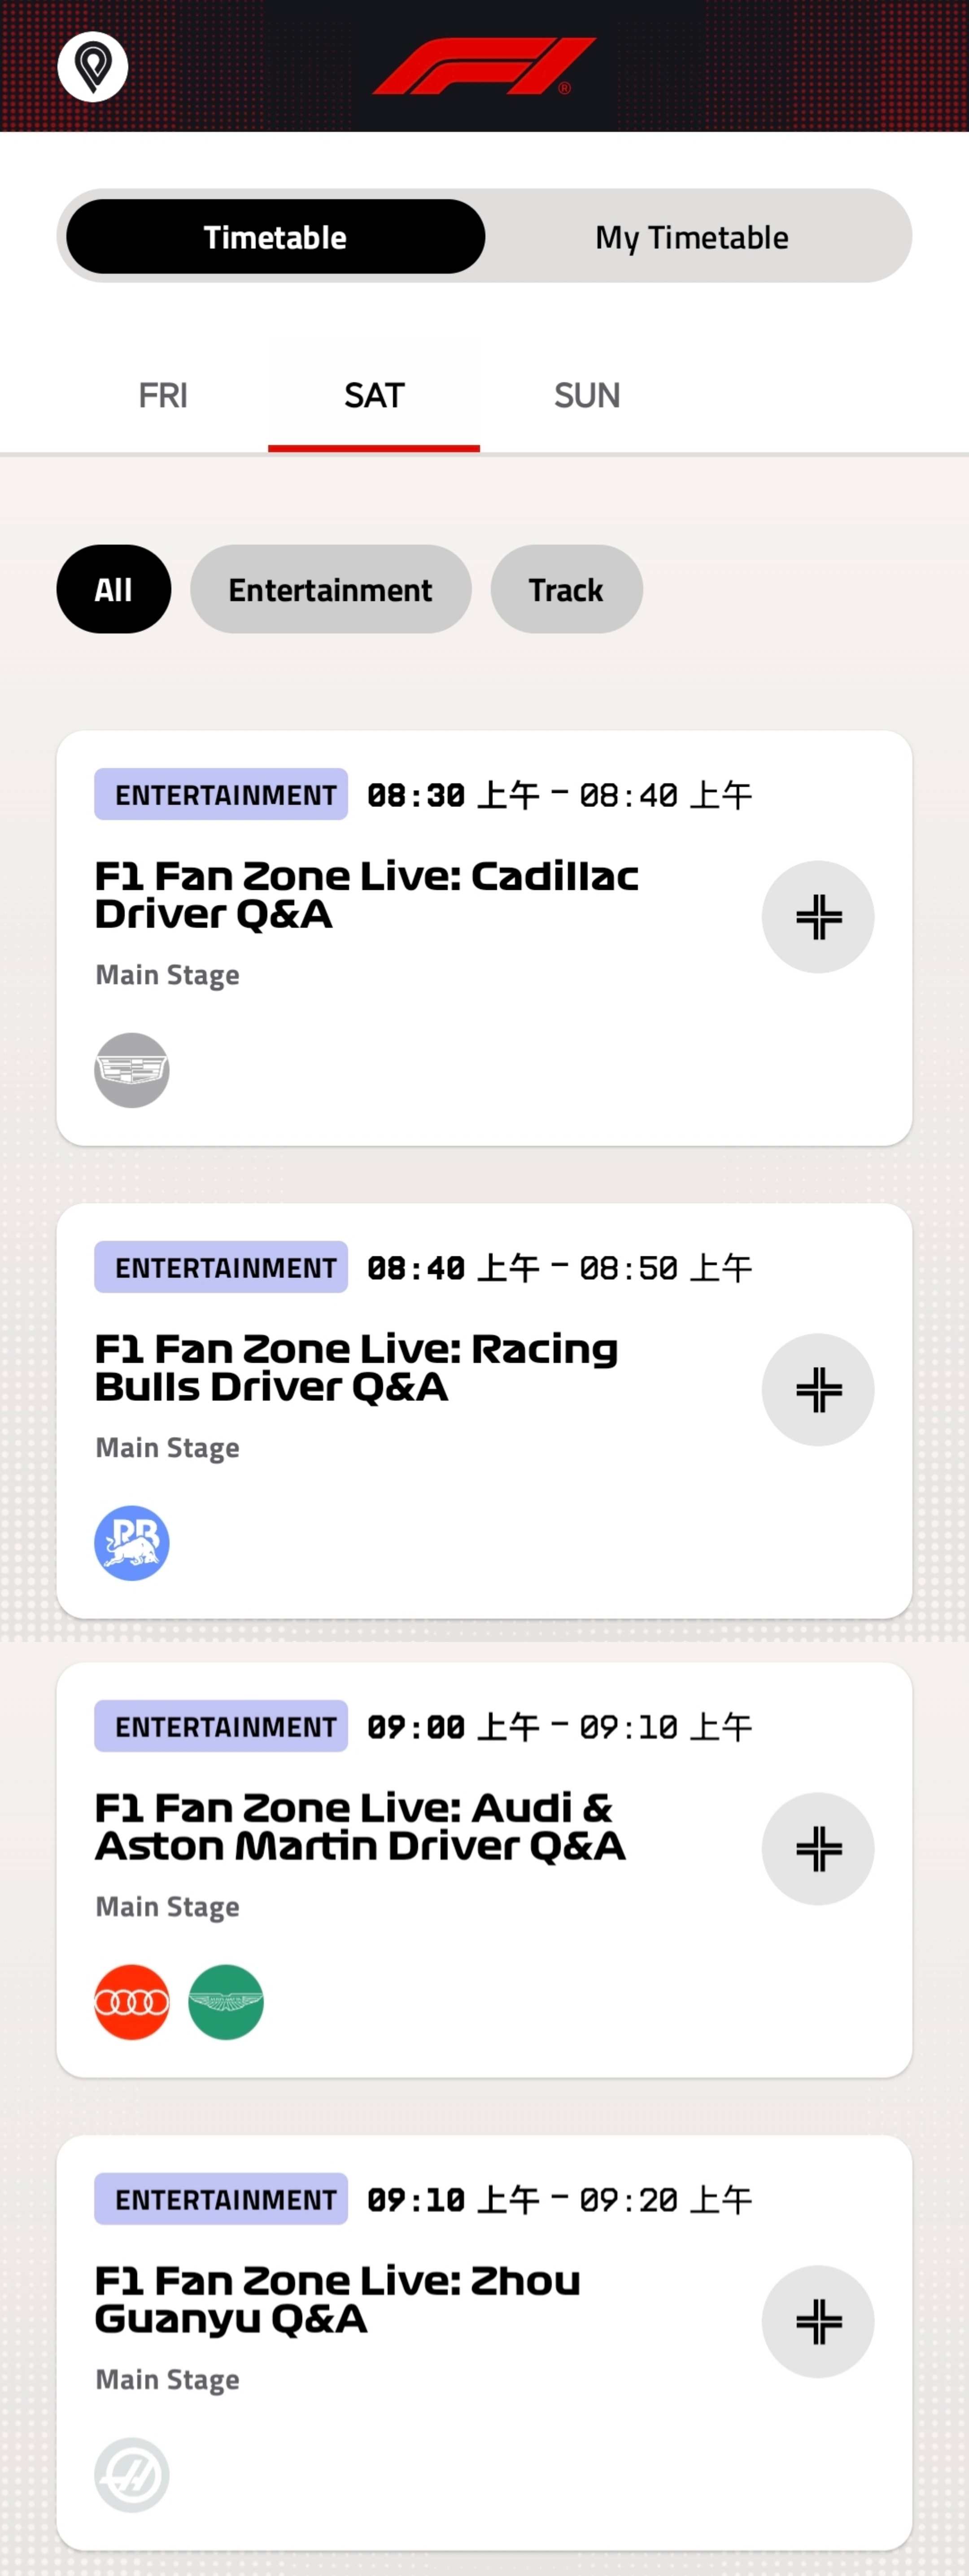The image size is (969, 2576).
Task: Open F1 Fan Zone Live: Zhou Guanyu Q&A
Action: point(337,2299)
